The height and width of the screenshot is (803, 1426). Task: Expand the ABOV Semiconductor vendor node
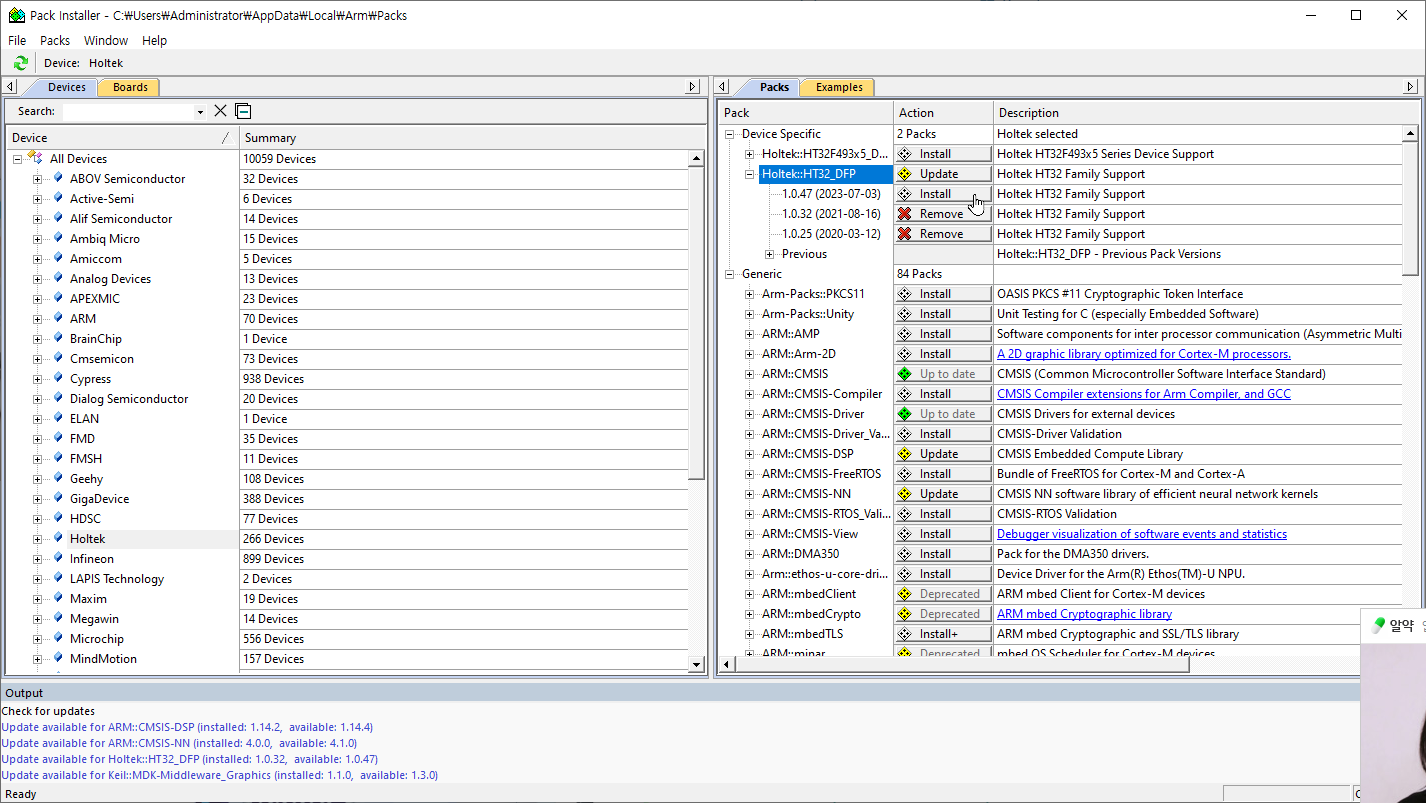[x=37, y=179]
